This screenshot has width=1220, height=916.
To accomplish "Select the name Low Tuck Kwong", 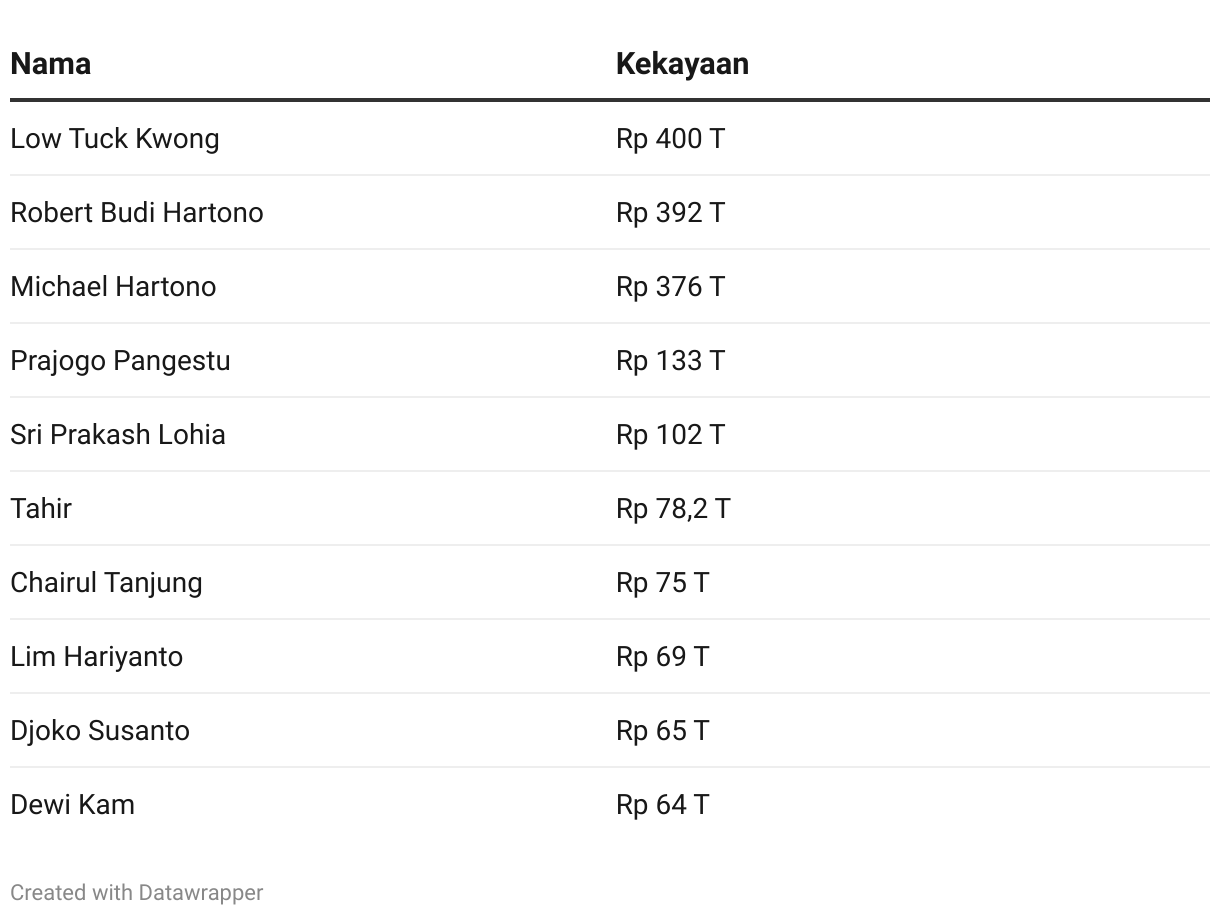I will tap(115, 138).
